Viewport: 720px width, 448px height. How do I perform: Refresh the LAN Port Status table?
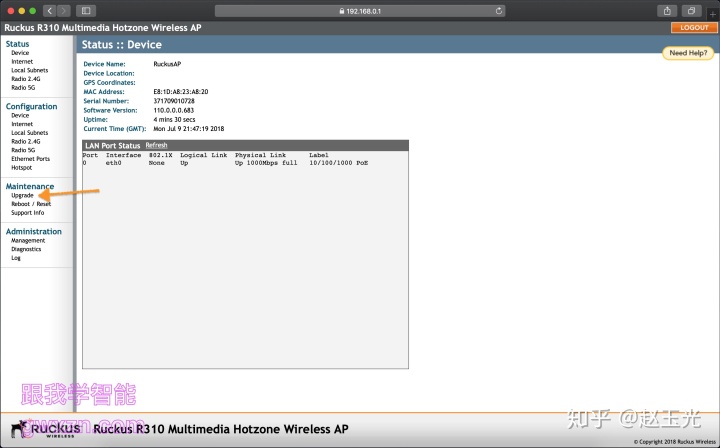click(x=156, y=145)
